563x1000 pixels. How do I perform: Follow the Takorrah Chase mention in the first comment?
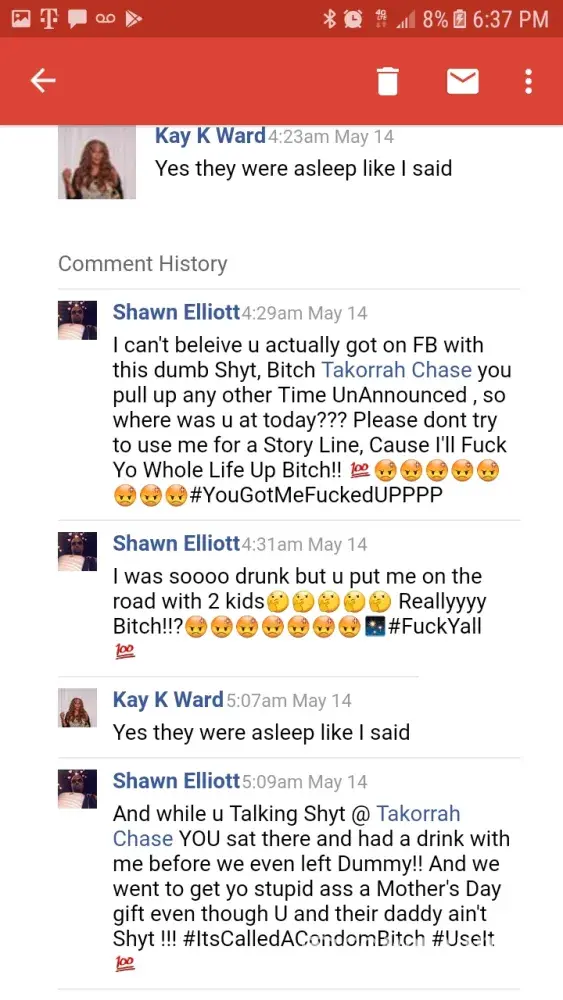coord(397,370)
